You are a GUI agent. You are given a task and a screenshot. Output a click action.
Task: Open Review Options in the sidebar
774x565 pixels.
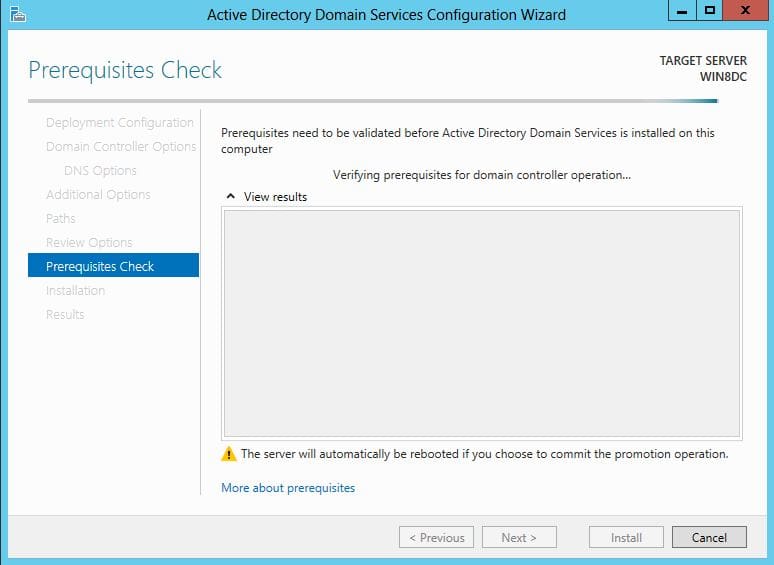coord(89,243)
